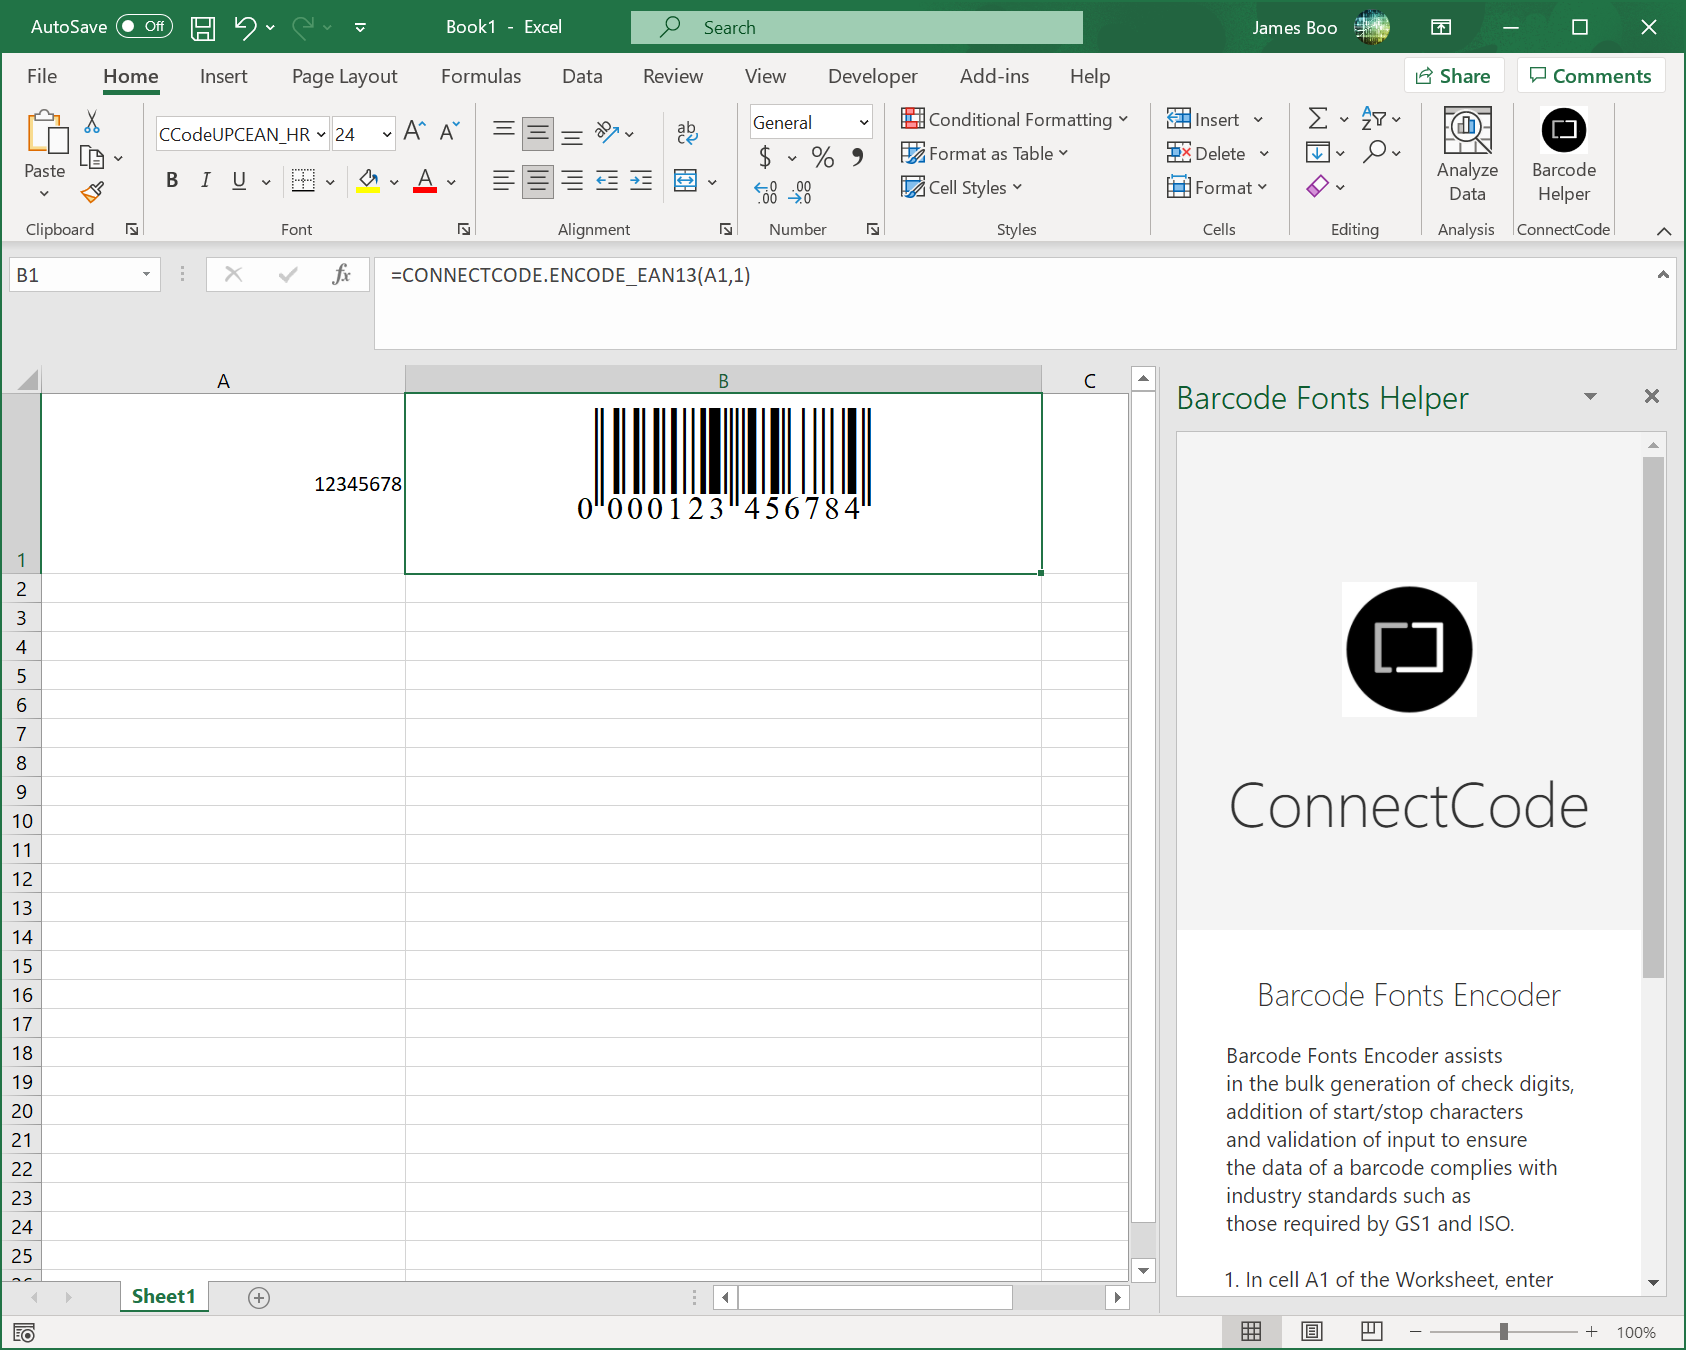Toggle Middle Align vertical alignment
Screen dimensions: 1686x1350
(x=538, y=133)
